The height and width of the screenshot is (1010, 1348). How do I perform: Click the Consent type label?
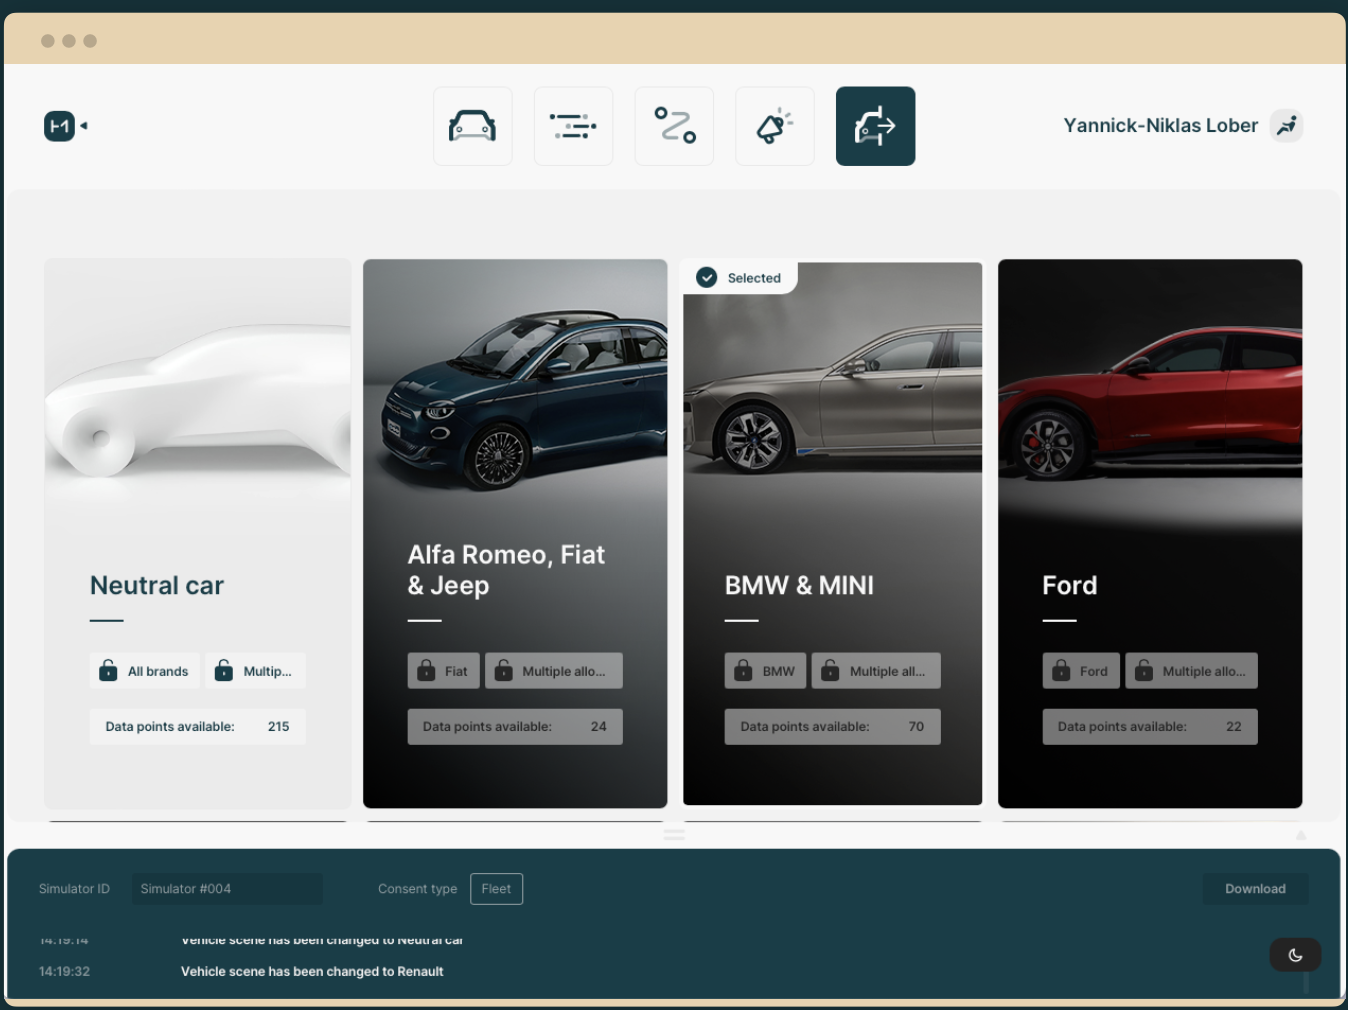417,889
